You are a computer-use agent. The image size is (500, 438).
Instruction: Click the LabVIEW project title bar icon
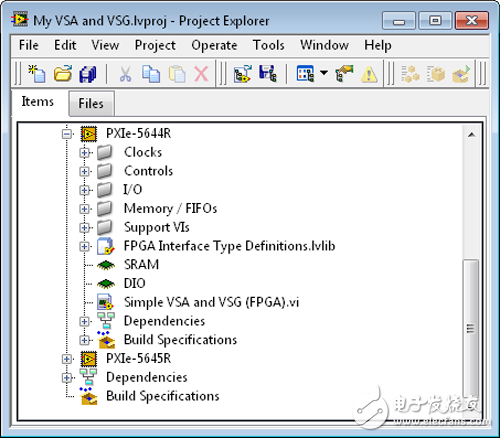pyautogui.click(x=20, y=20)
